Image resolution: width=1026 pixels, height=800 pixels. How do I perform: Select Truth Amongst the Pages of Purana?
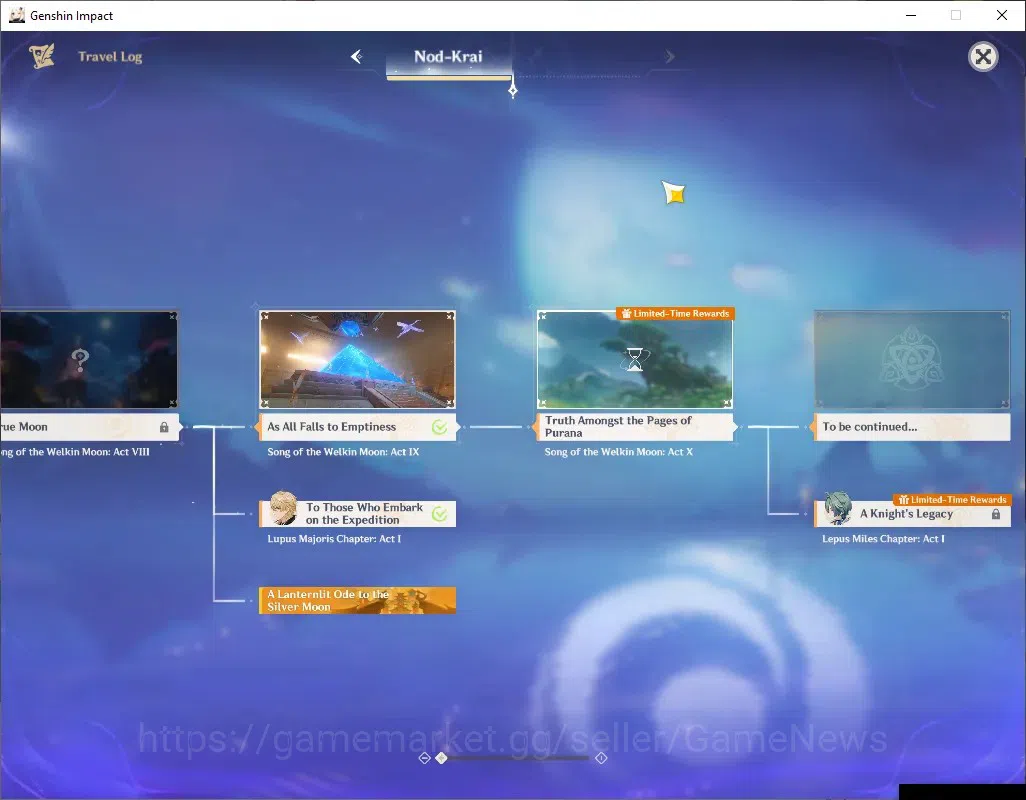point(635,426)
